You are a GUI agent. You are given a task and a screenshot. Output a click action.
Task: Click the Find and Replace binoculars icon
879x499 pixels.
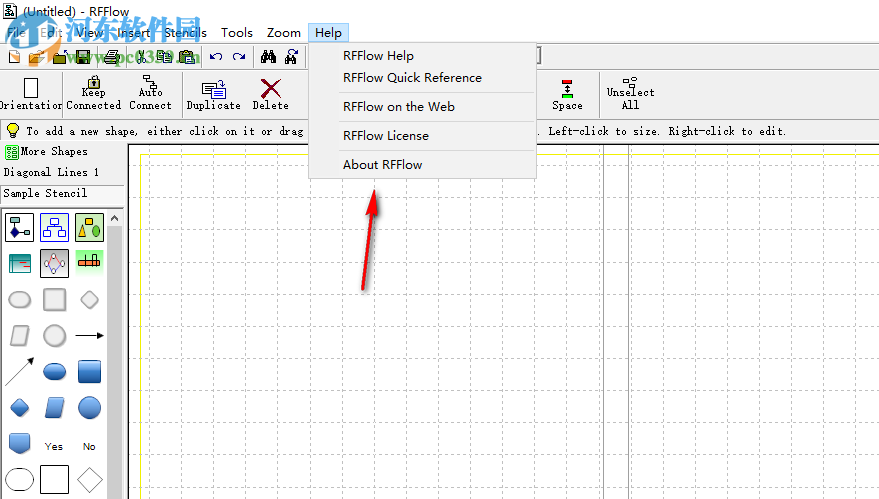point(292,57)
